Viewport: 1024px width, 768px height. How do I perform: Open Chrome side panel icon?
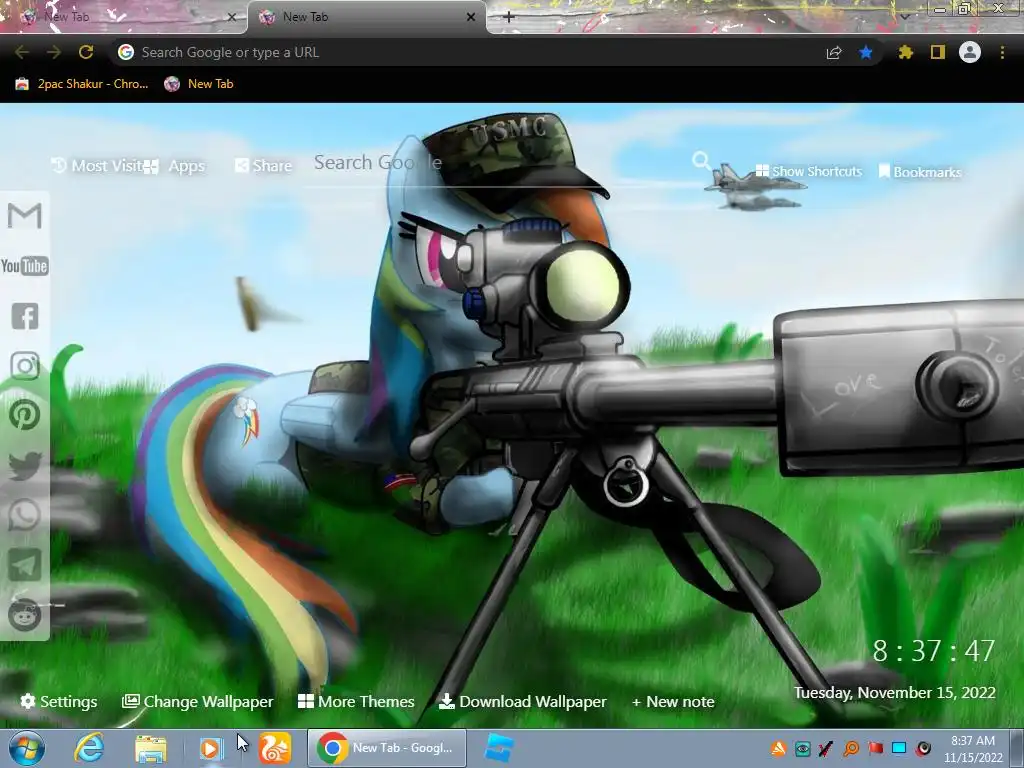[938, 52]
